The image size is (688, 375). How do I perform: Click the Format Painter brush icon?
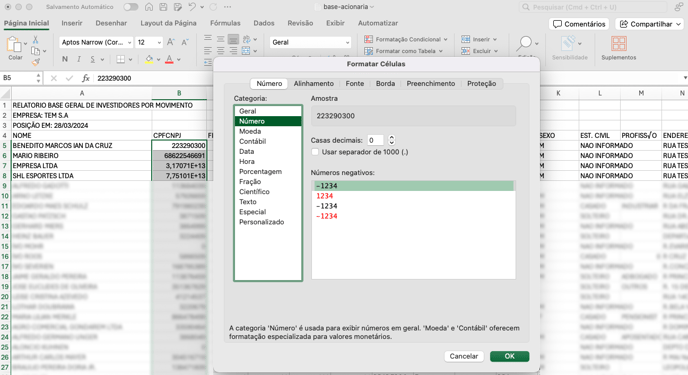coord(36,62)
